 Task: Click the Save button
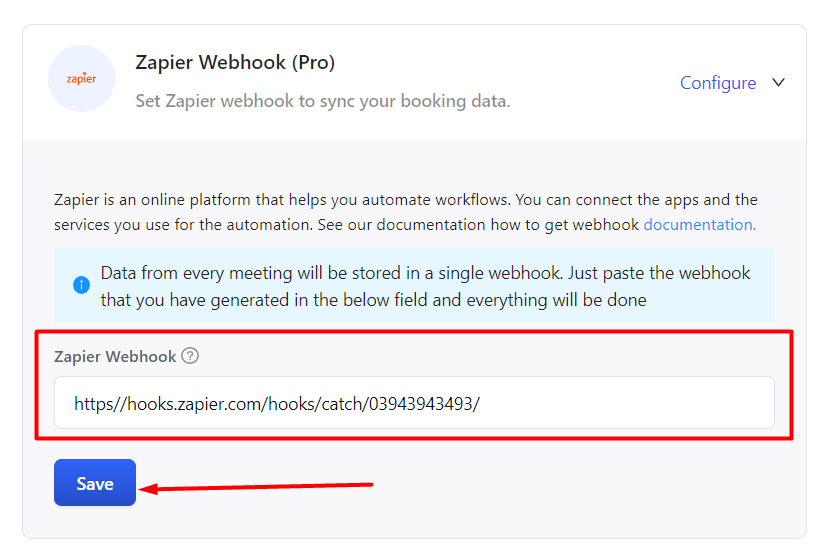(x=95, y=482)
